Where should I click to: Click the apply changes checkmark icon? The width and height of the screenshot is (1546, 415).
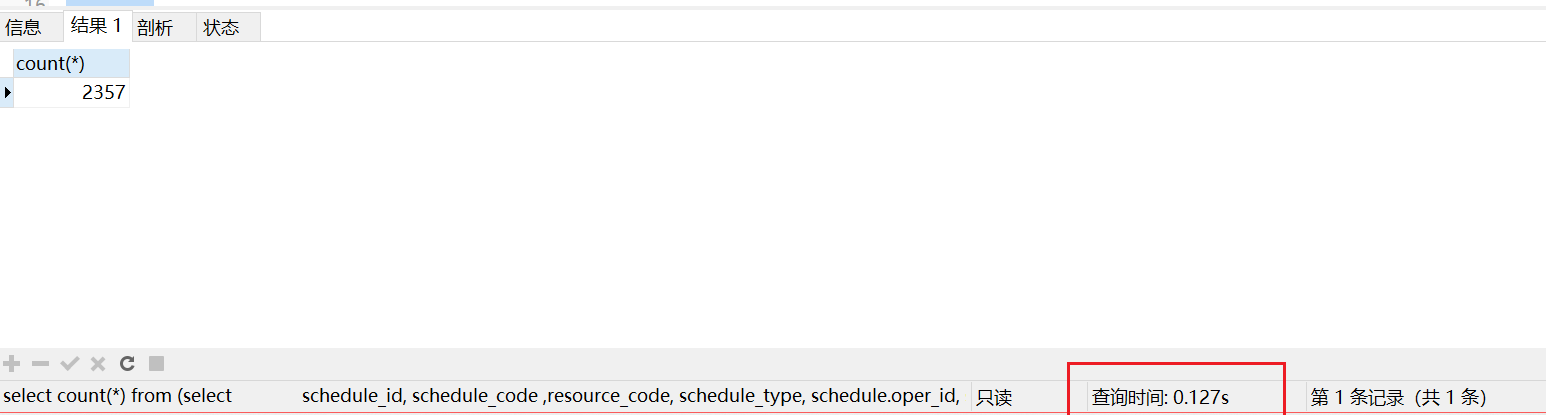[x=70, y=364]
